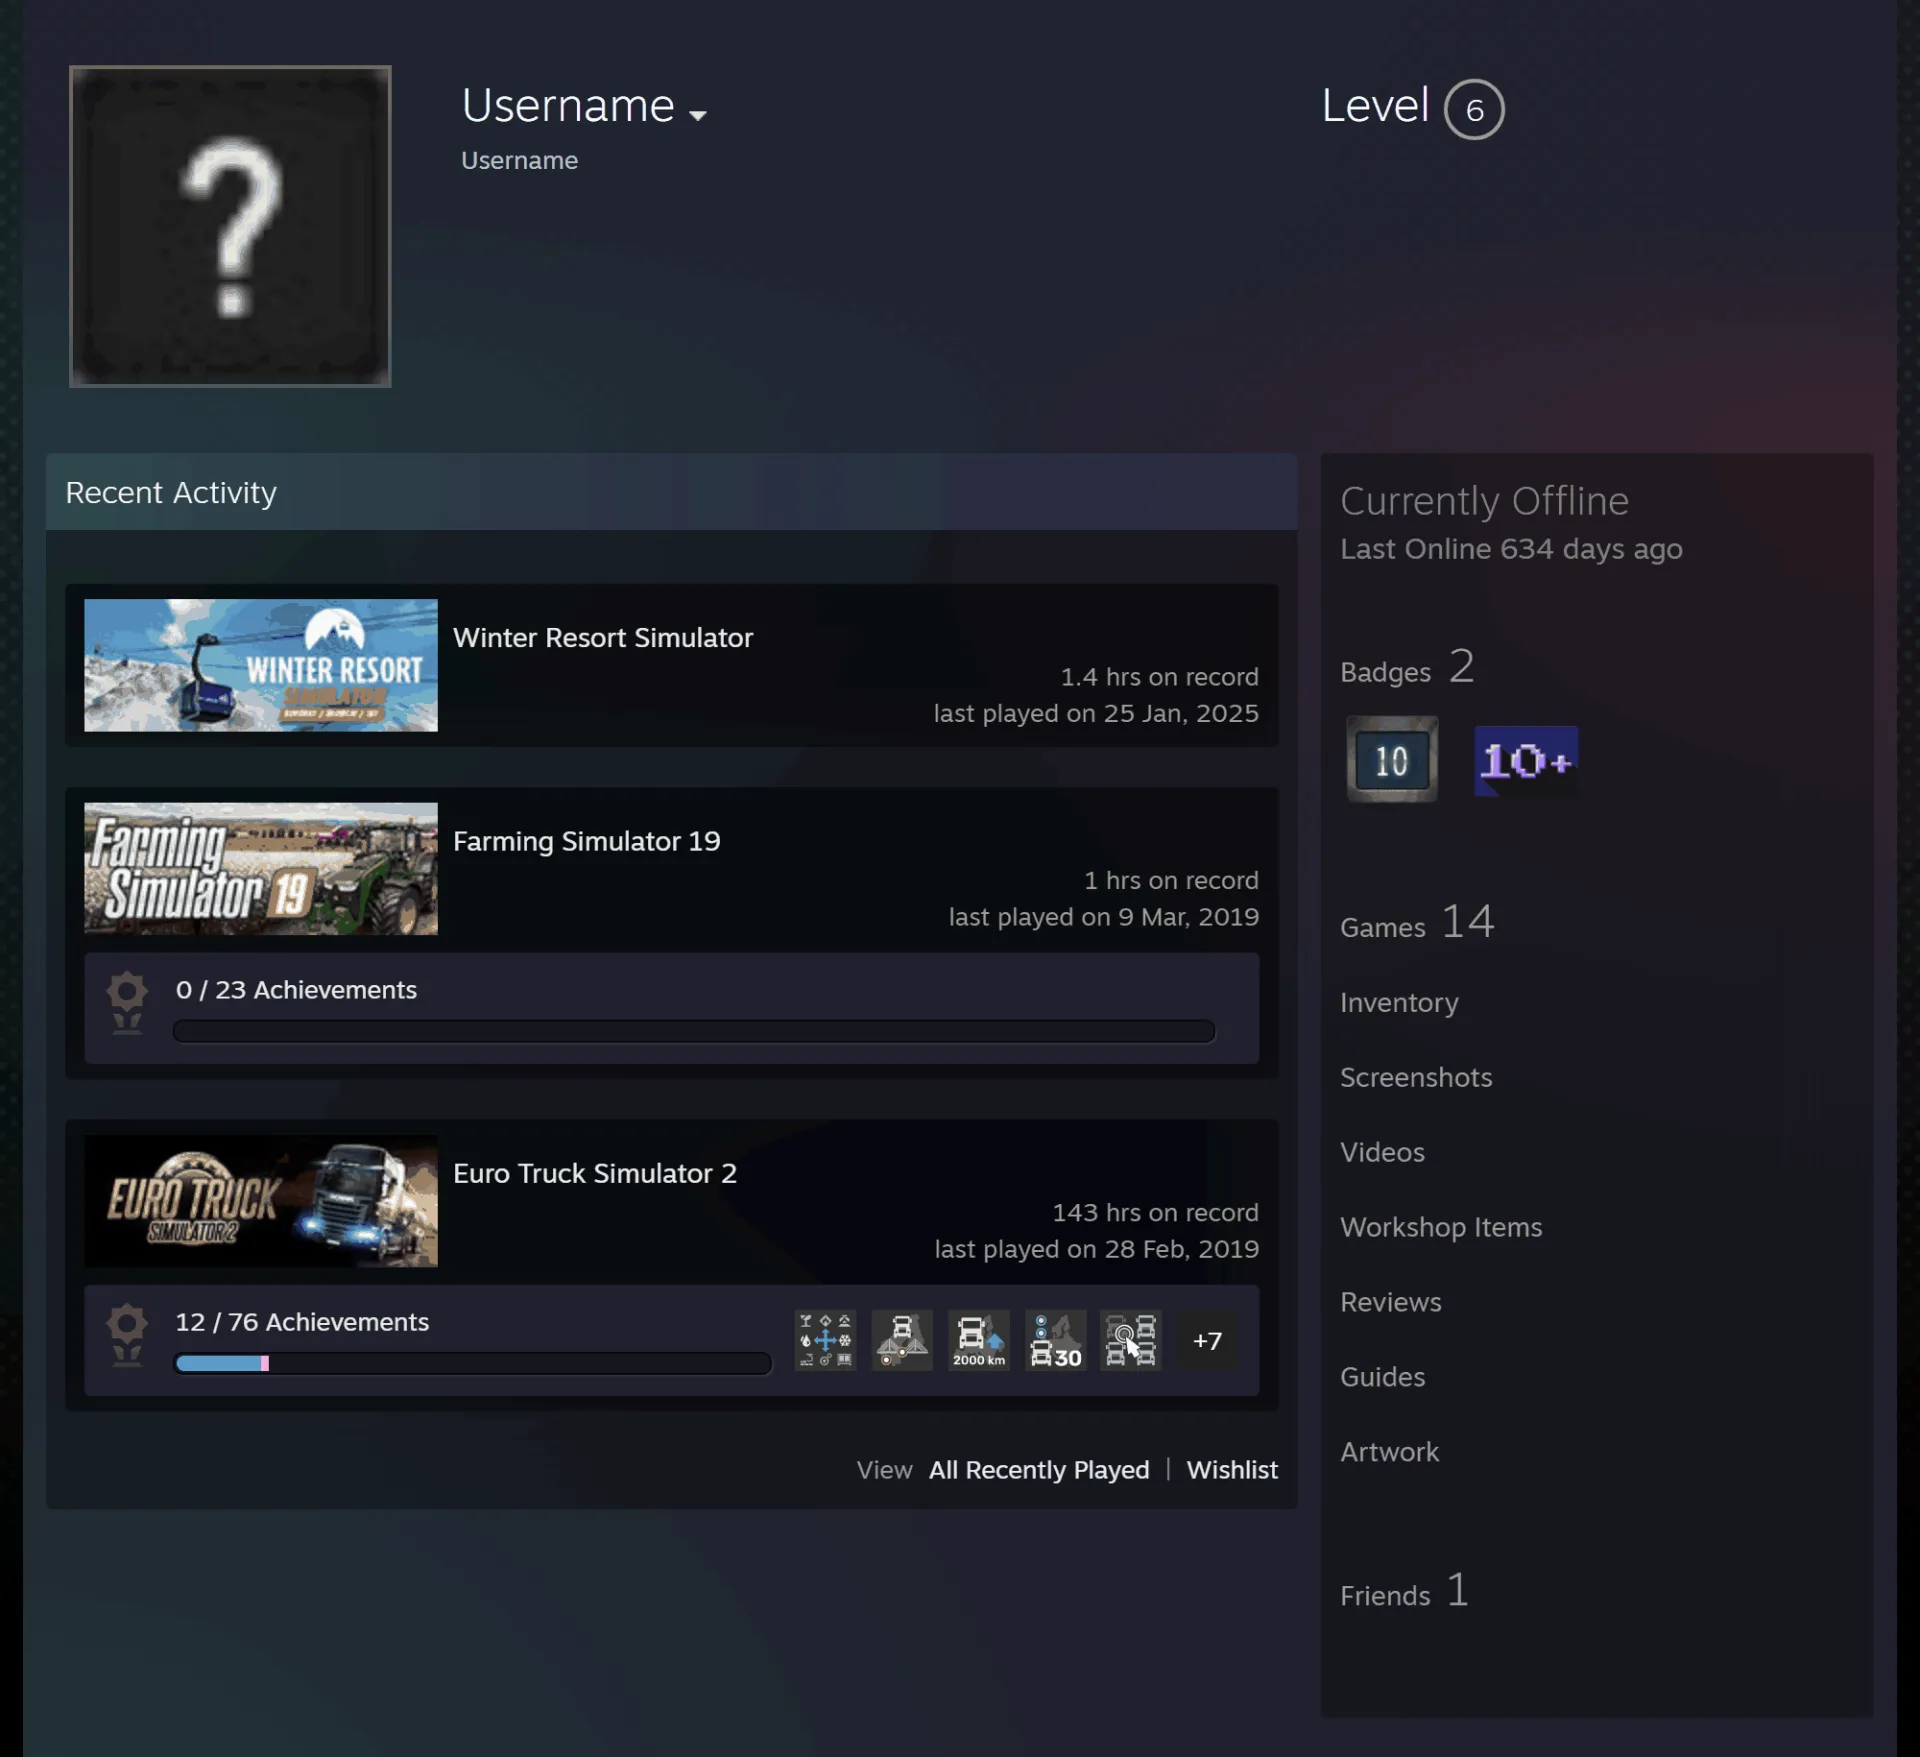Viewport: 1920px width, 1757px height.
Task: Open Winter Resort Simulator game thumbnail
Action: 261,665
